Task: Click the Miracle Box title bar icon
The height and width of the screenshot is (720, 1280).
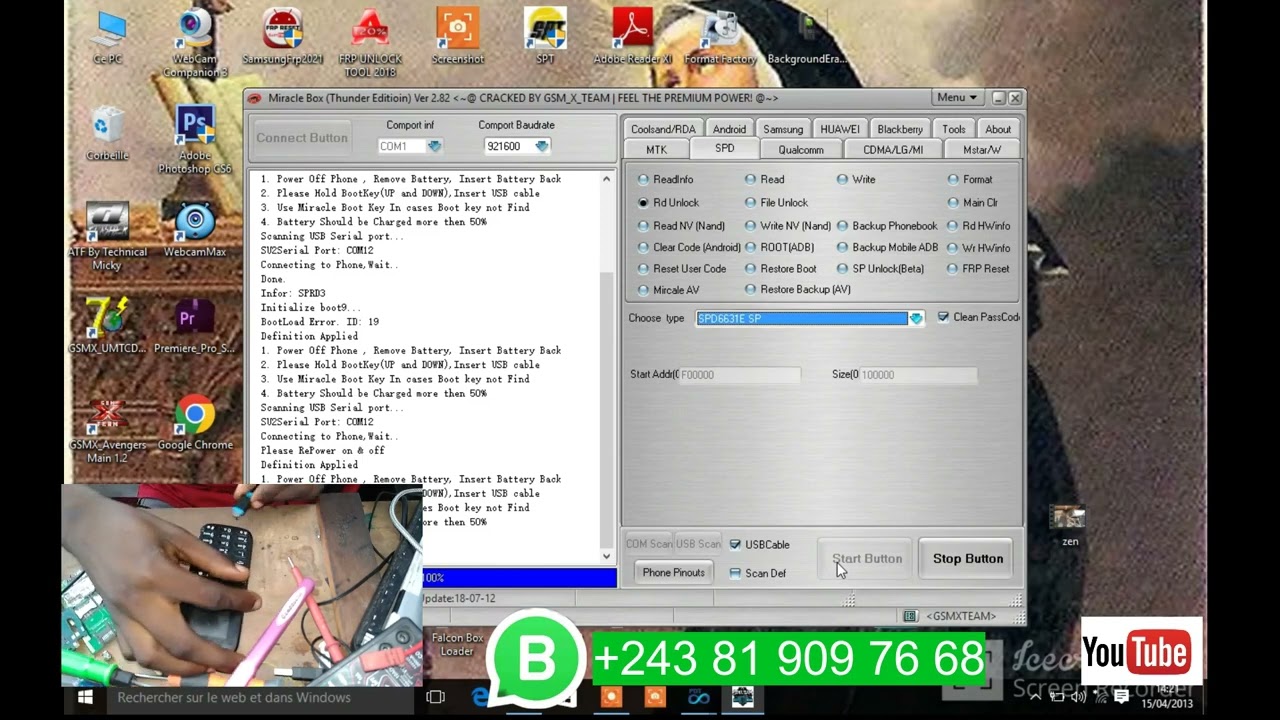Action: pos(256,98)
